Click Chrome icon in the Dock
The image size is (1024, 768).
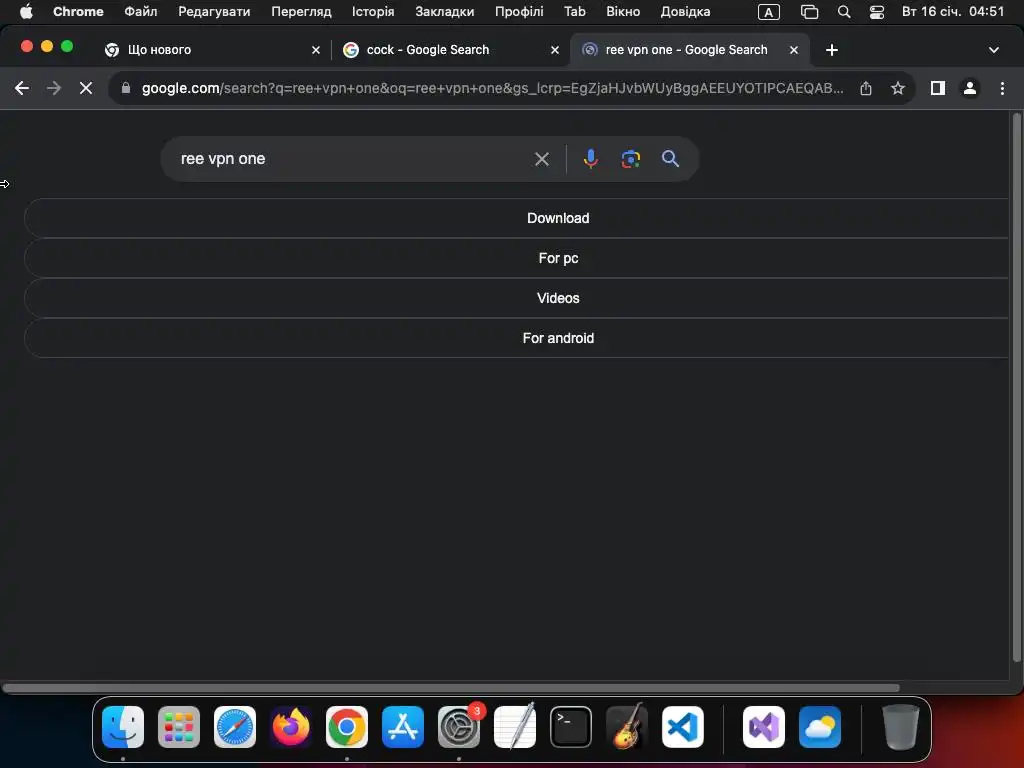(347, 727)
